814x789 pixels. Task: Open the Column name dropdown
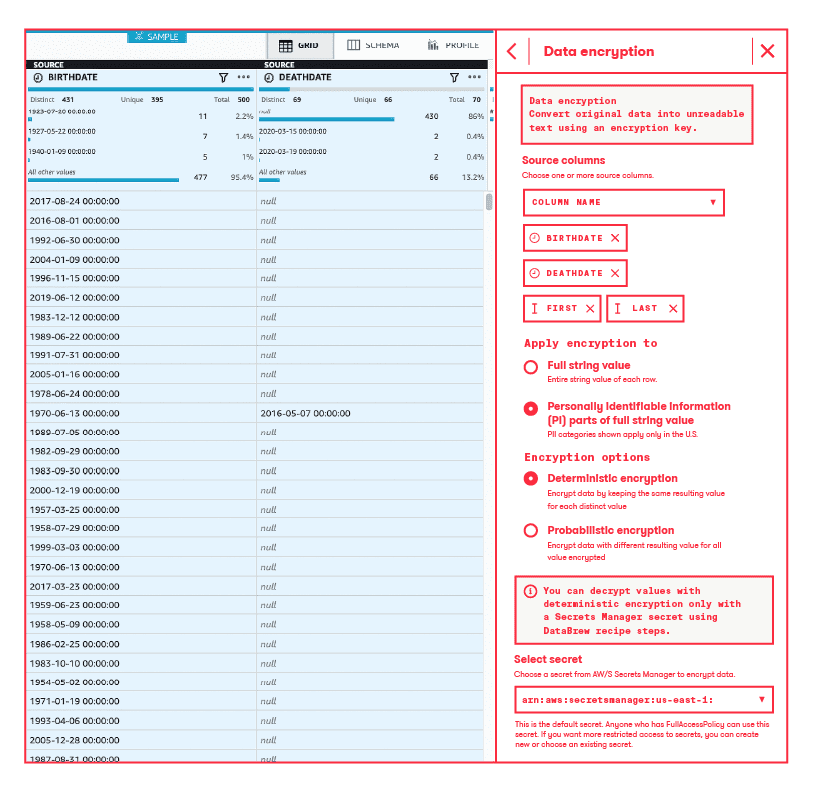point(623,202)
